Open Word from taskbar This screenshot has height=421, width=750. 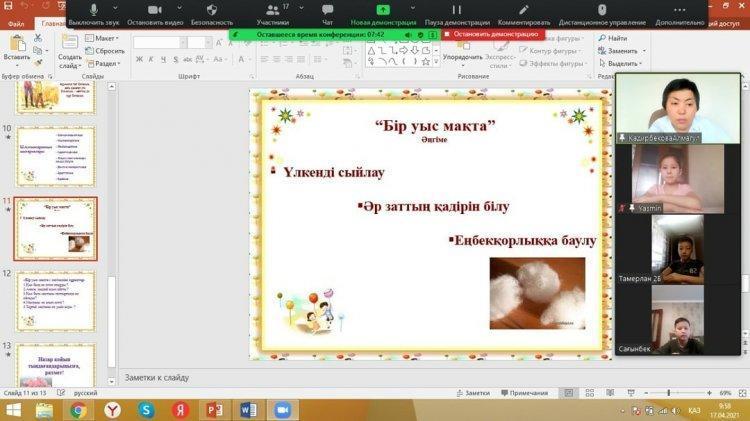coord(249,410)
